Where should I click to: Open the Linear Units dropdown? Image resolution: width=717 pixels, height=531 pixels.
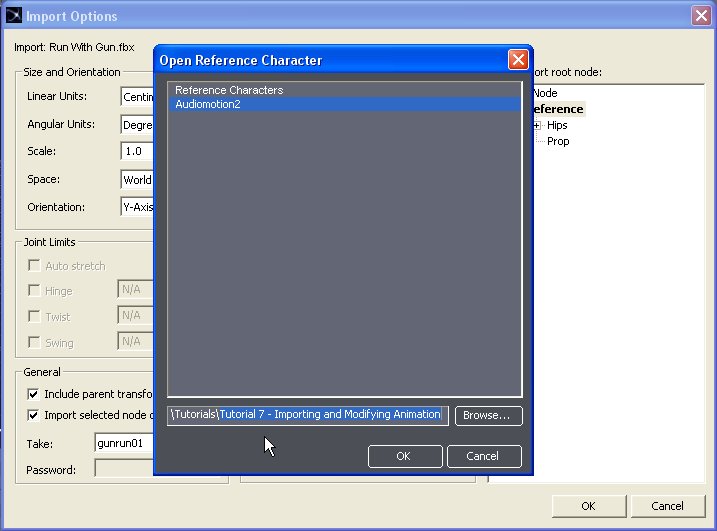coord(137,97)
